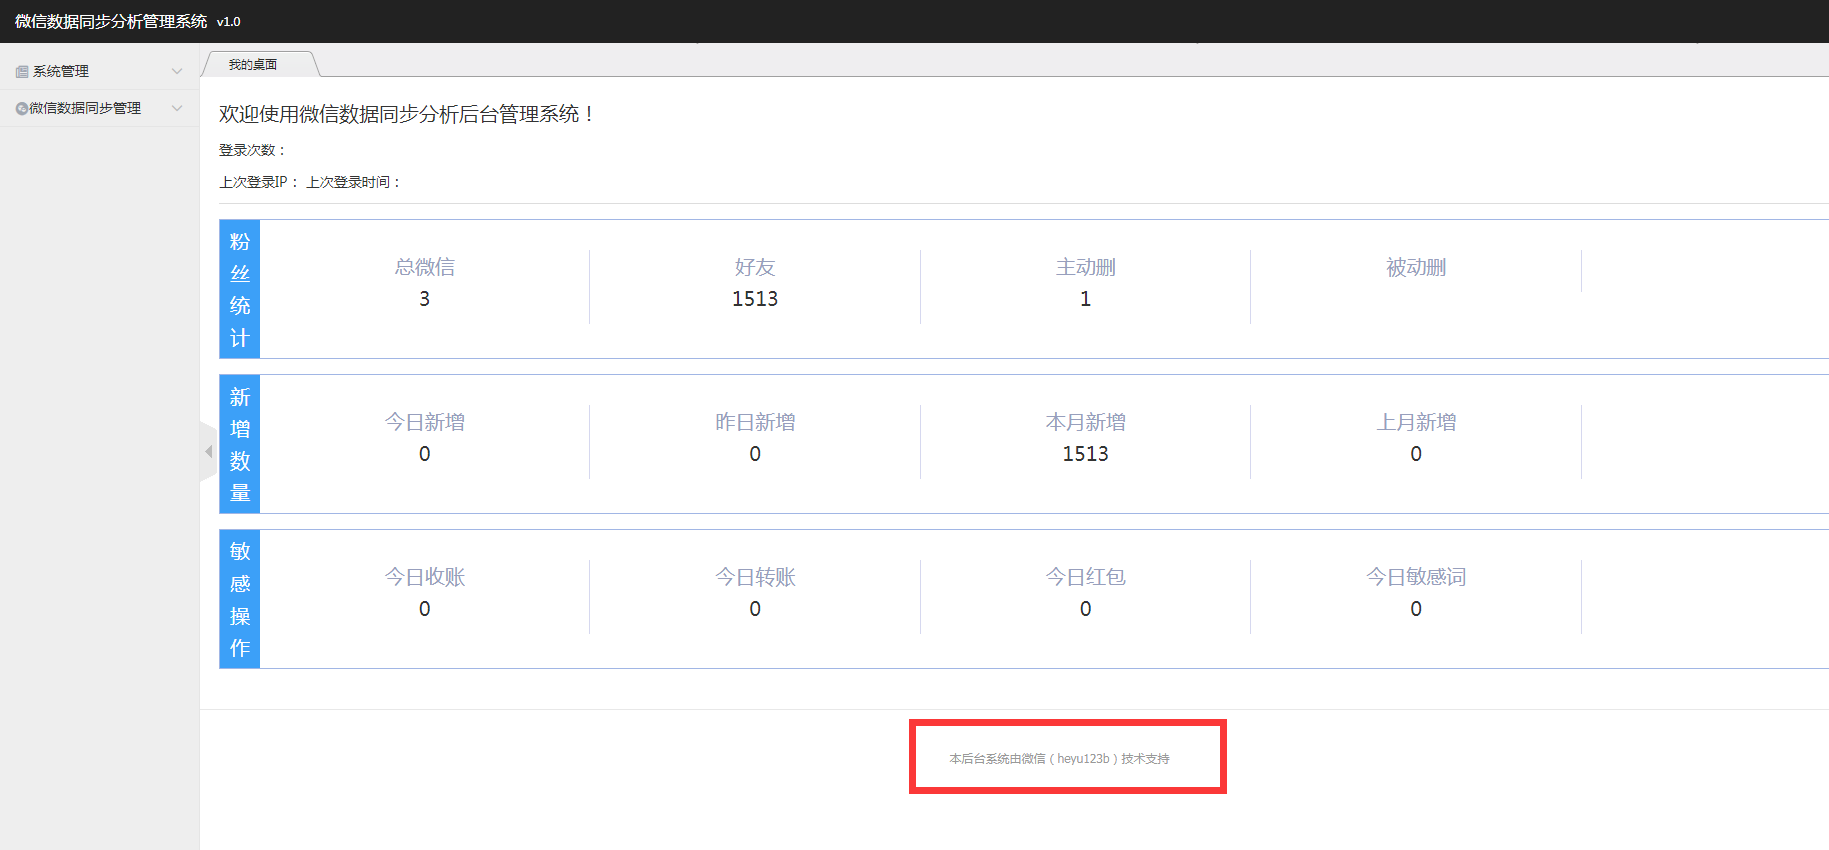Screen dimensions: 1829x850
Task: Select the 今日新增 label
Action: click(425, 422)
